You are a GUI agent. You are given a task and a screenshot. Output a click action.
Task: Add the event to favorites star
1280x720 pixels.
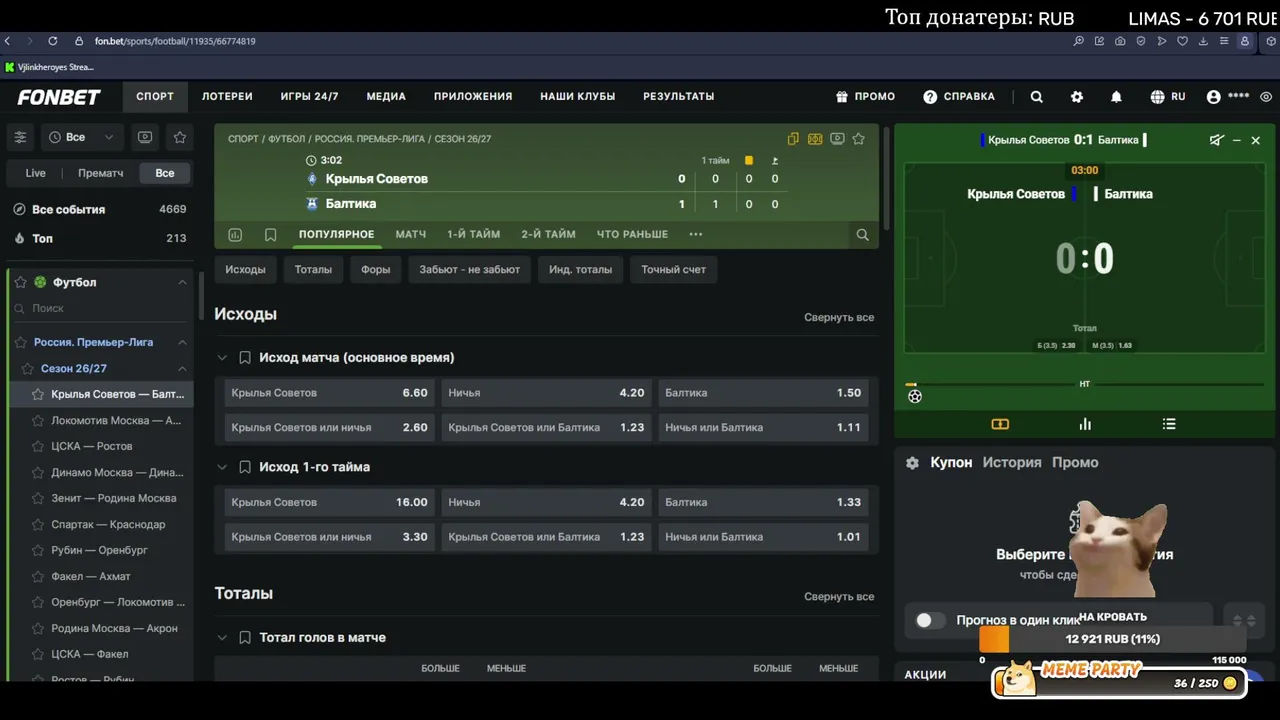tap(858, 139)
